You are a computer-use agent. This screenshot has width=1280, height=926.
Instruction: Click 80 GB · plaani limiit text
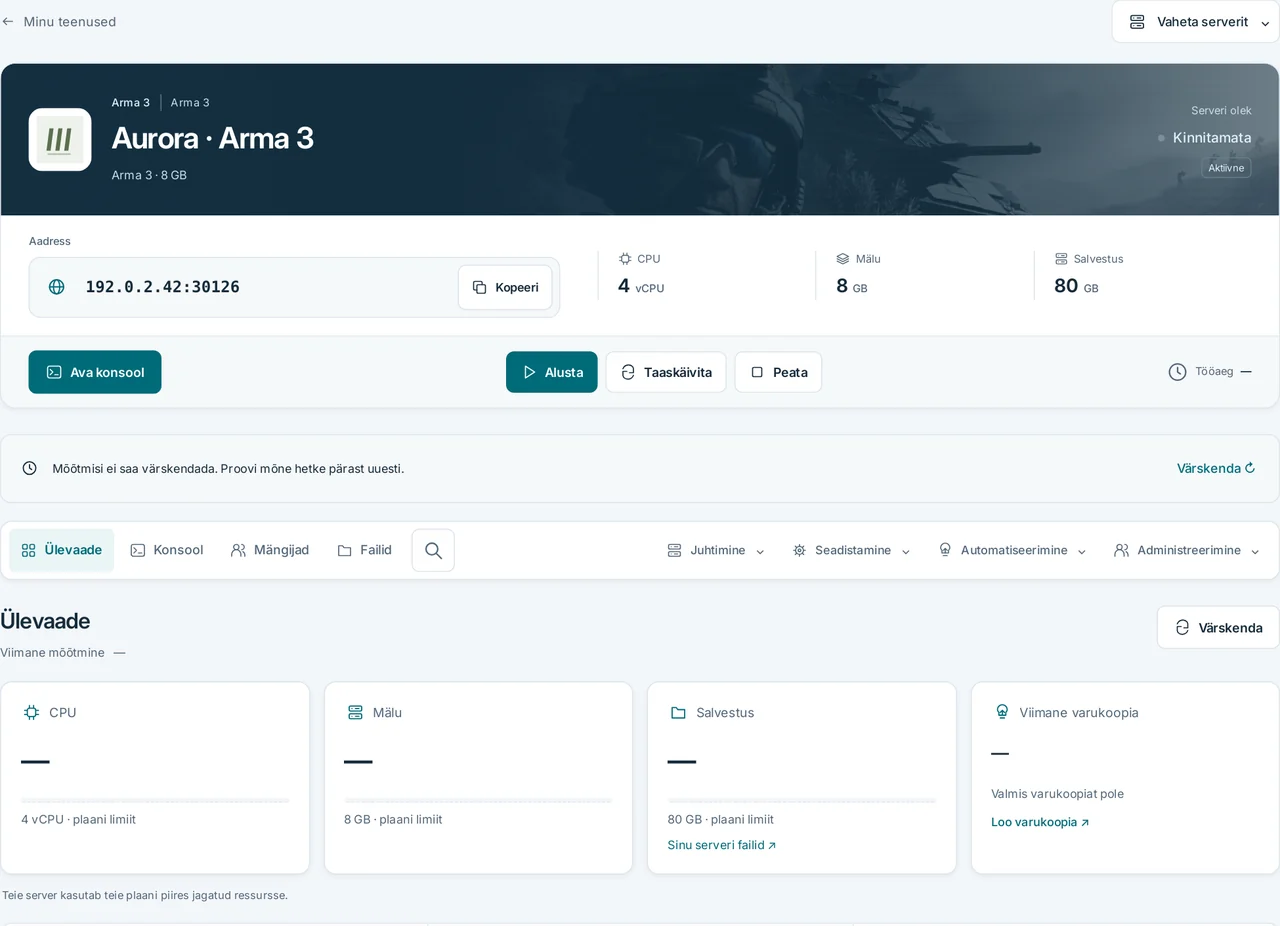click(720, 819)
